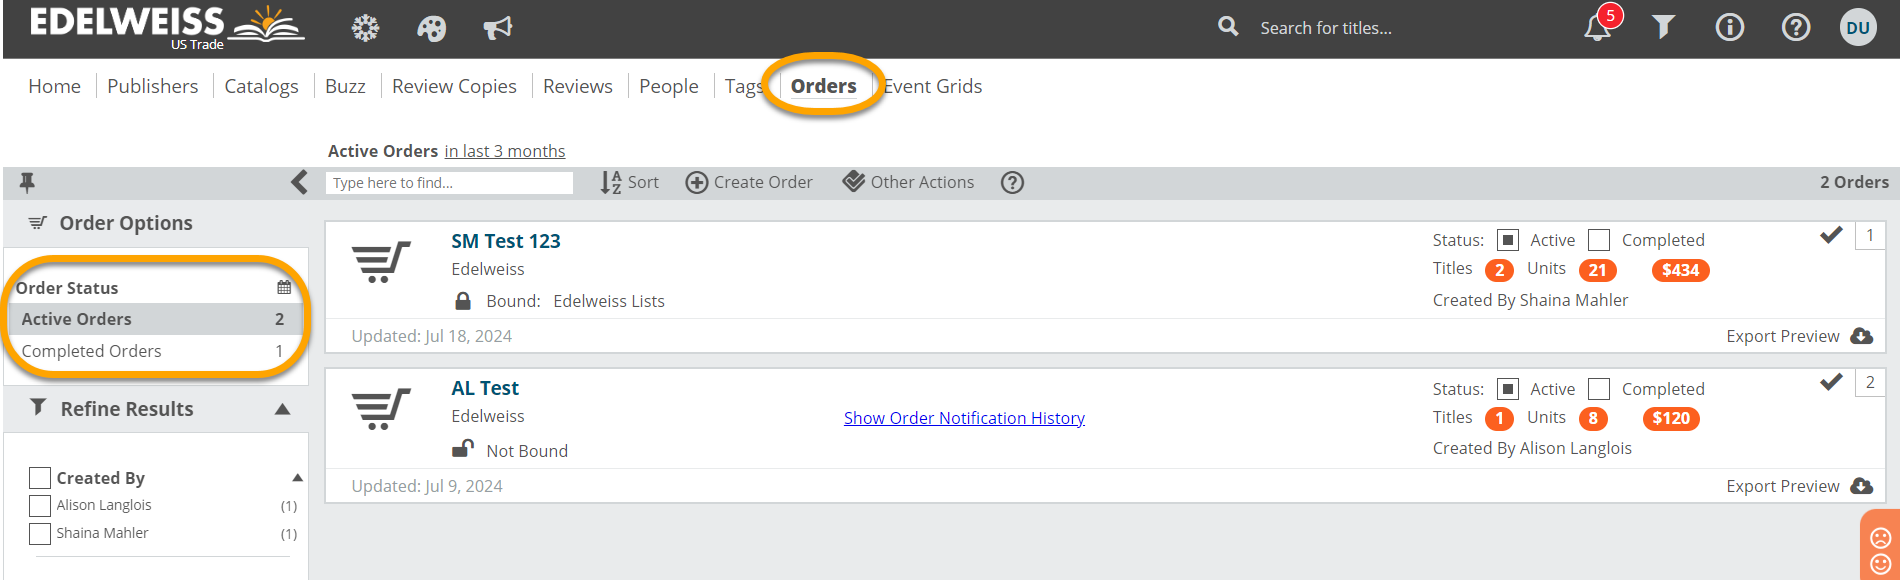The width and height of the screenshot is (1900, 580).
Task: Click the happy face feedback icon
Action: click(x=1881, y=565)
